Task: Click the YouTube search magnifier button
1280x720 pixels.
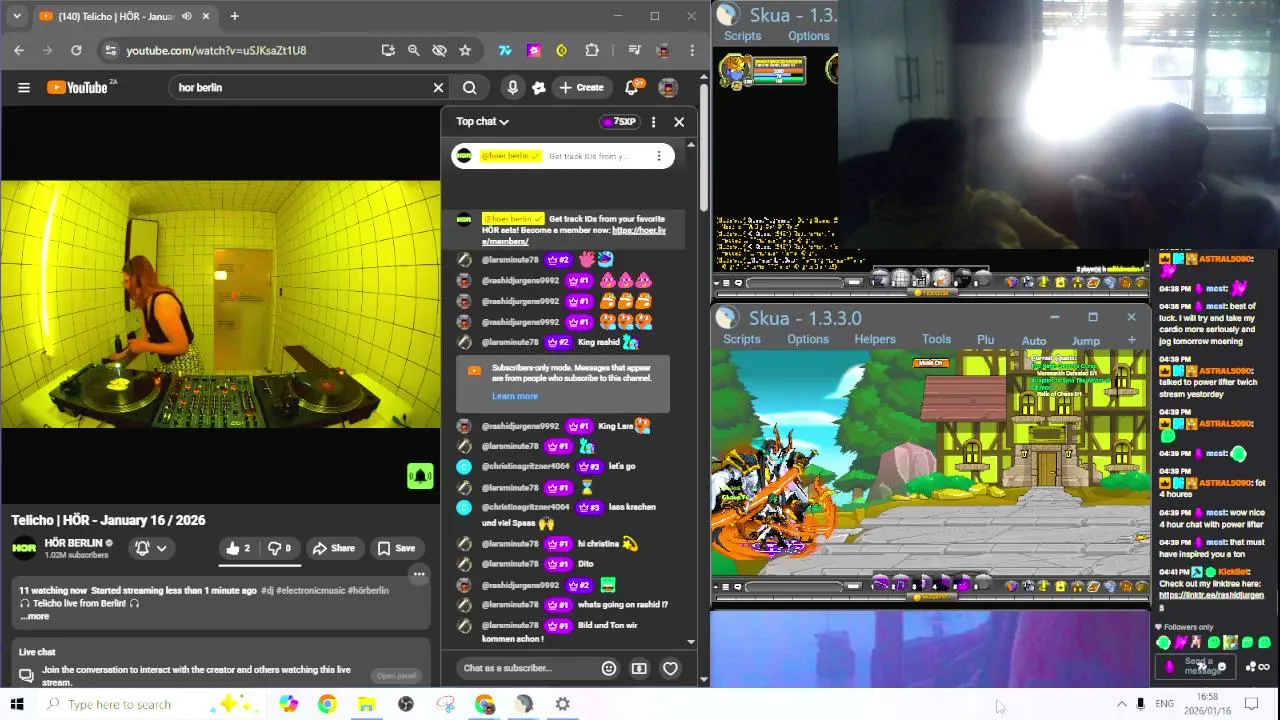Action: coord(469,87)
